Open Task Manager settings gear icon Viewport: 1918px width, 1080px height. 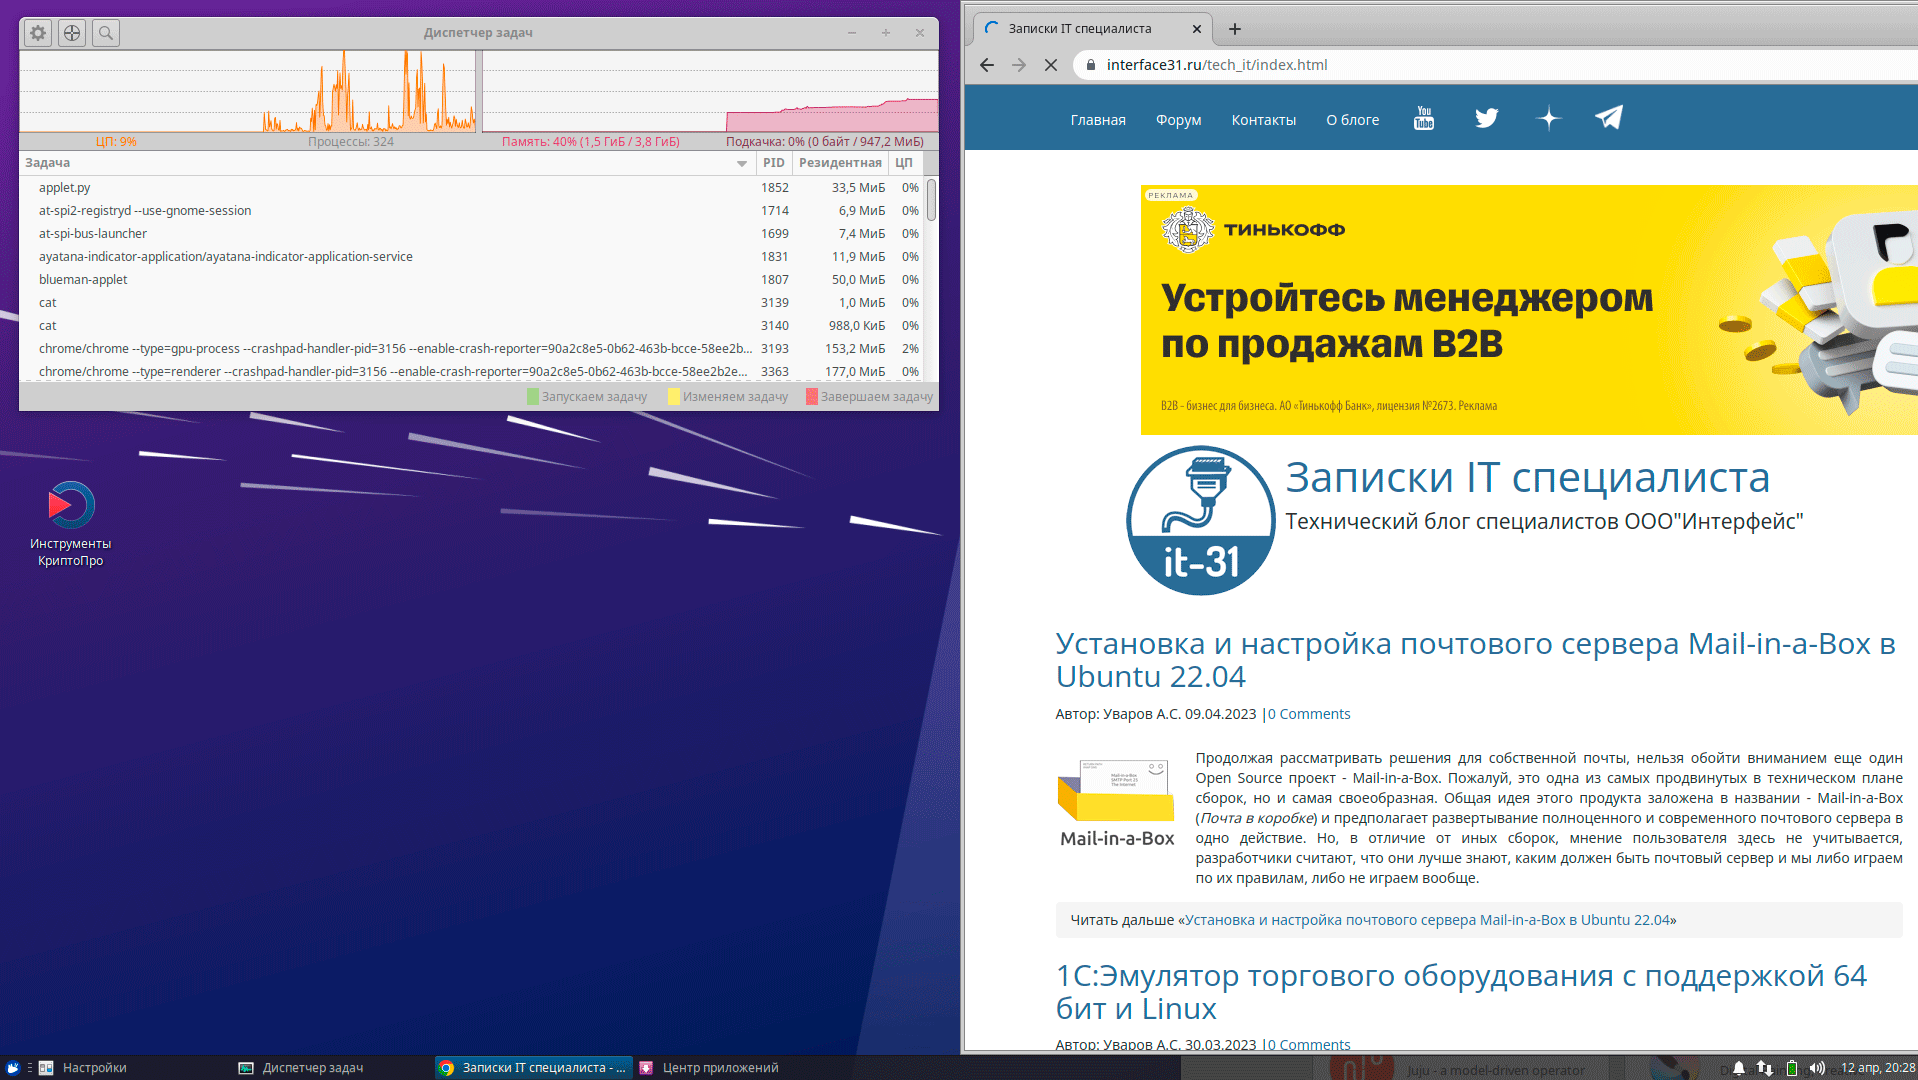38,33
